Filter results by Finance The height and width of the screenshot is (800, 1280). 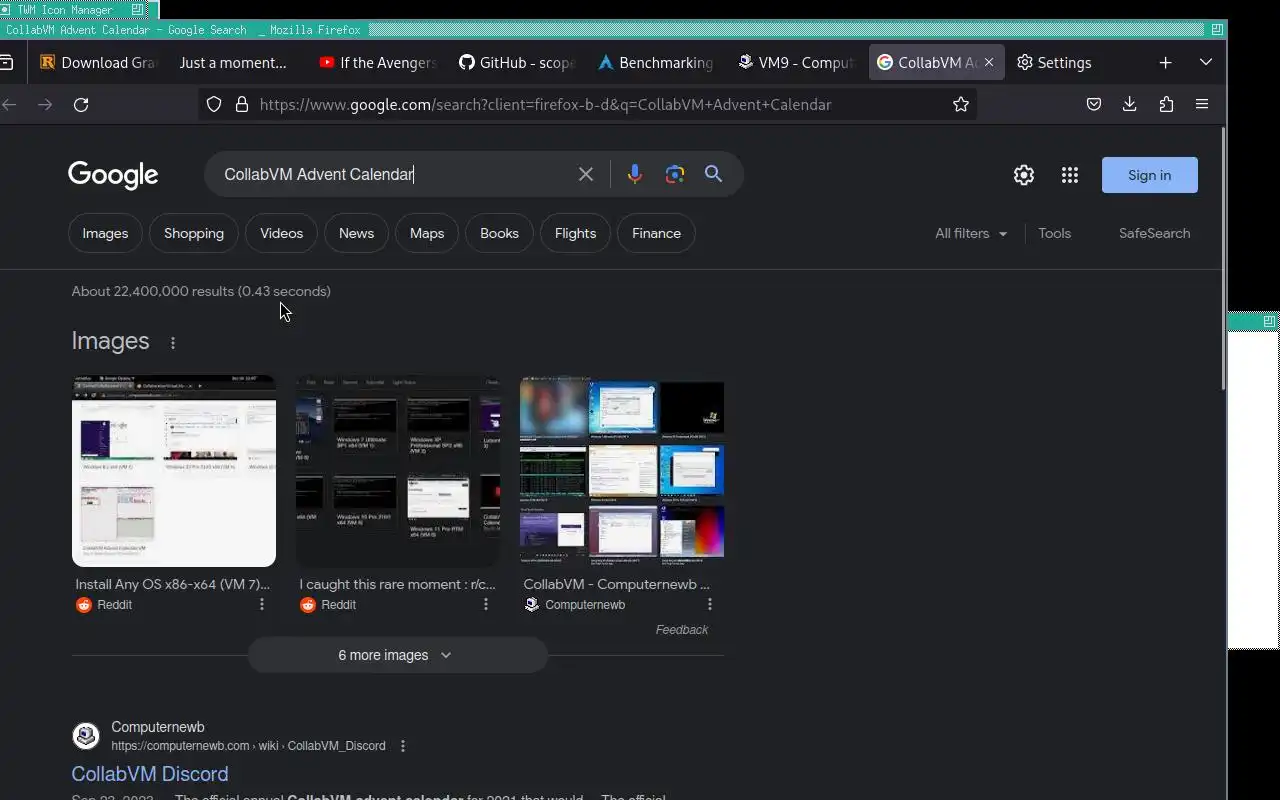[x=656, y=233]
